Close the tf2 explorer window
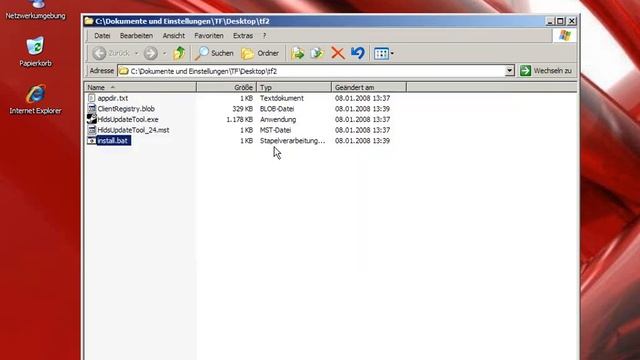The width and height of the screenshot is (640, 360). (x=572, y=21)
